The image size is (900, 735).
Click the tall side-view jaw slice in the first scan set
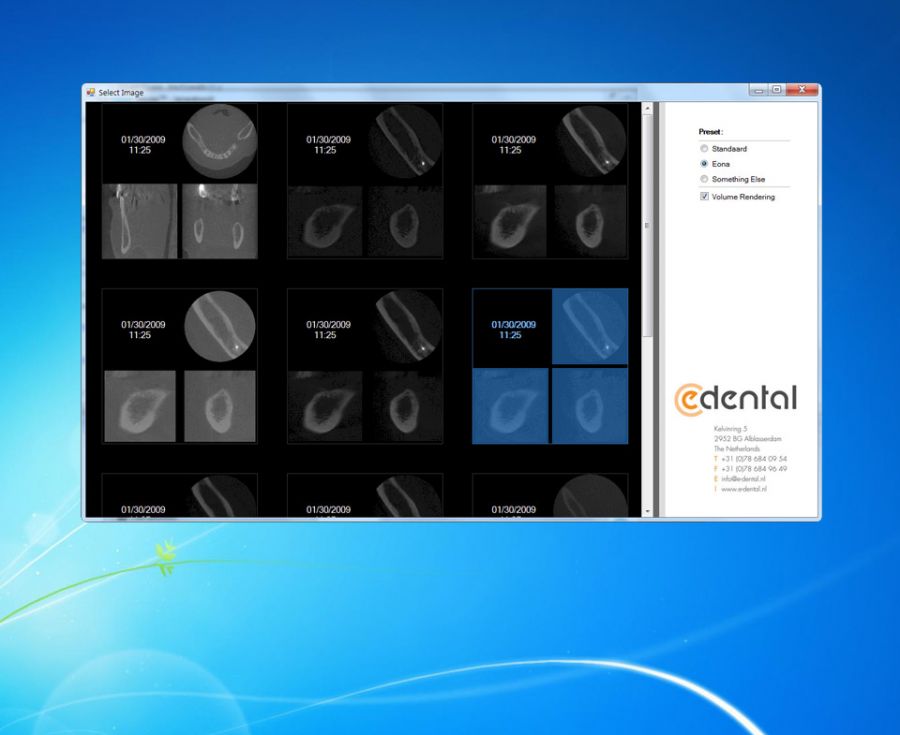click(139, 221)
